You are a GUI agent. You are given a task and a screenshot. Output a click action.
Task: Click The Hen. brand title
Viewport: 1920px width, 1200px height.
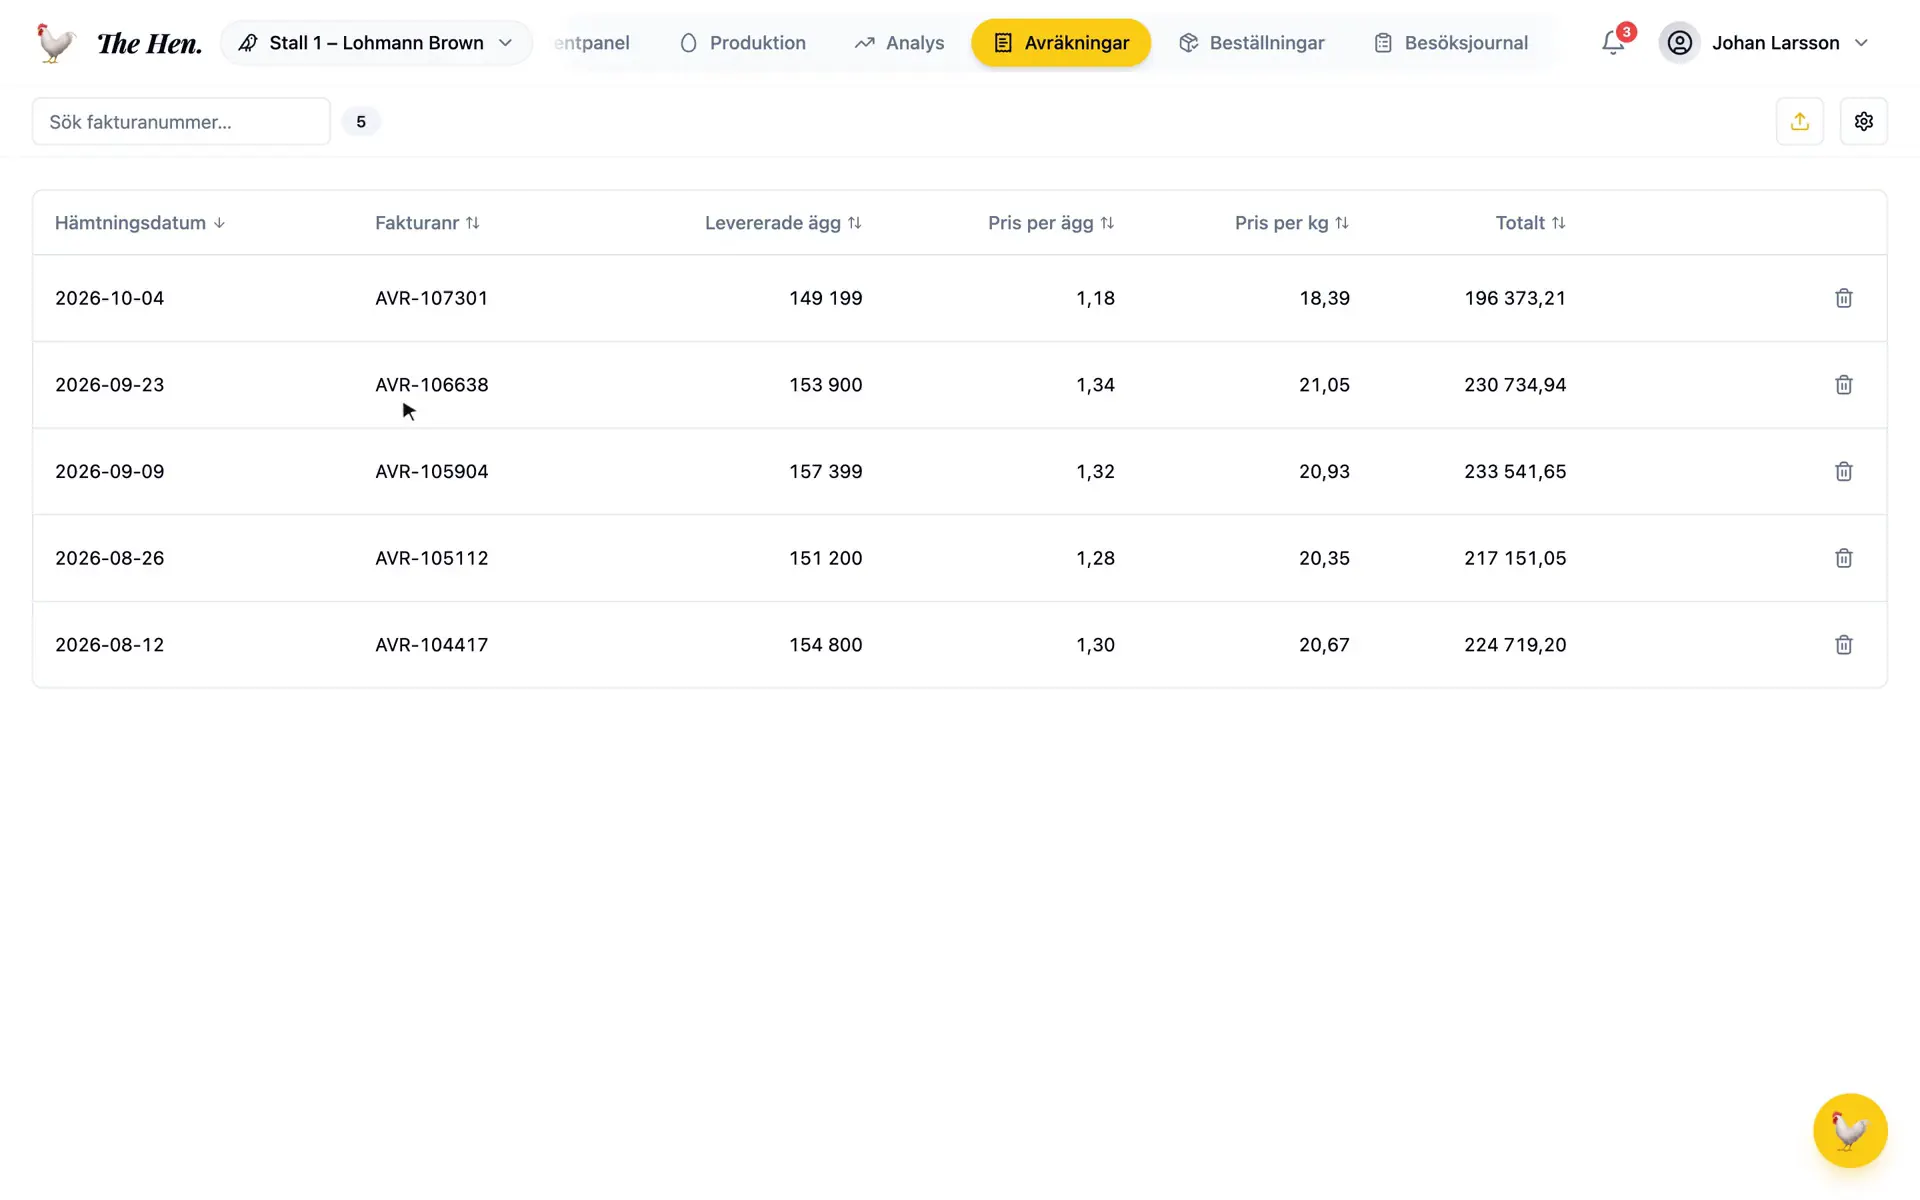pos(149,43)
